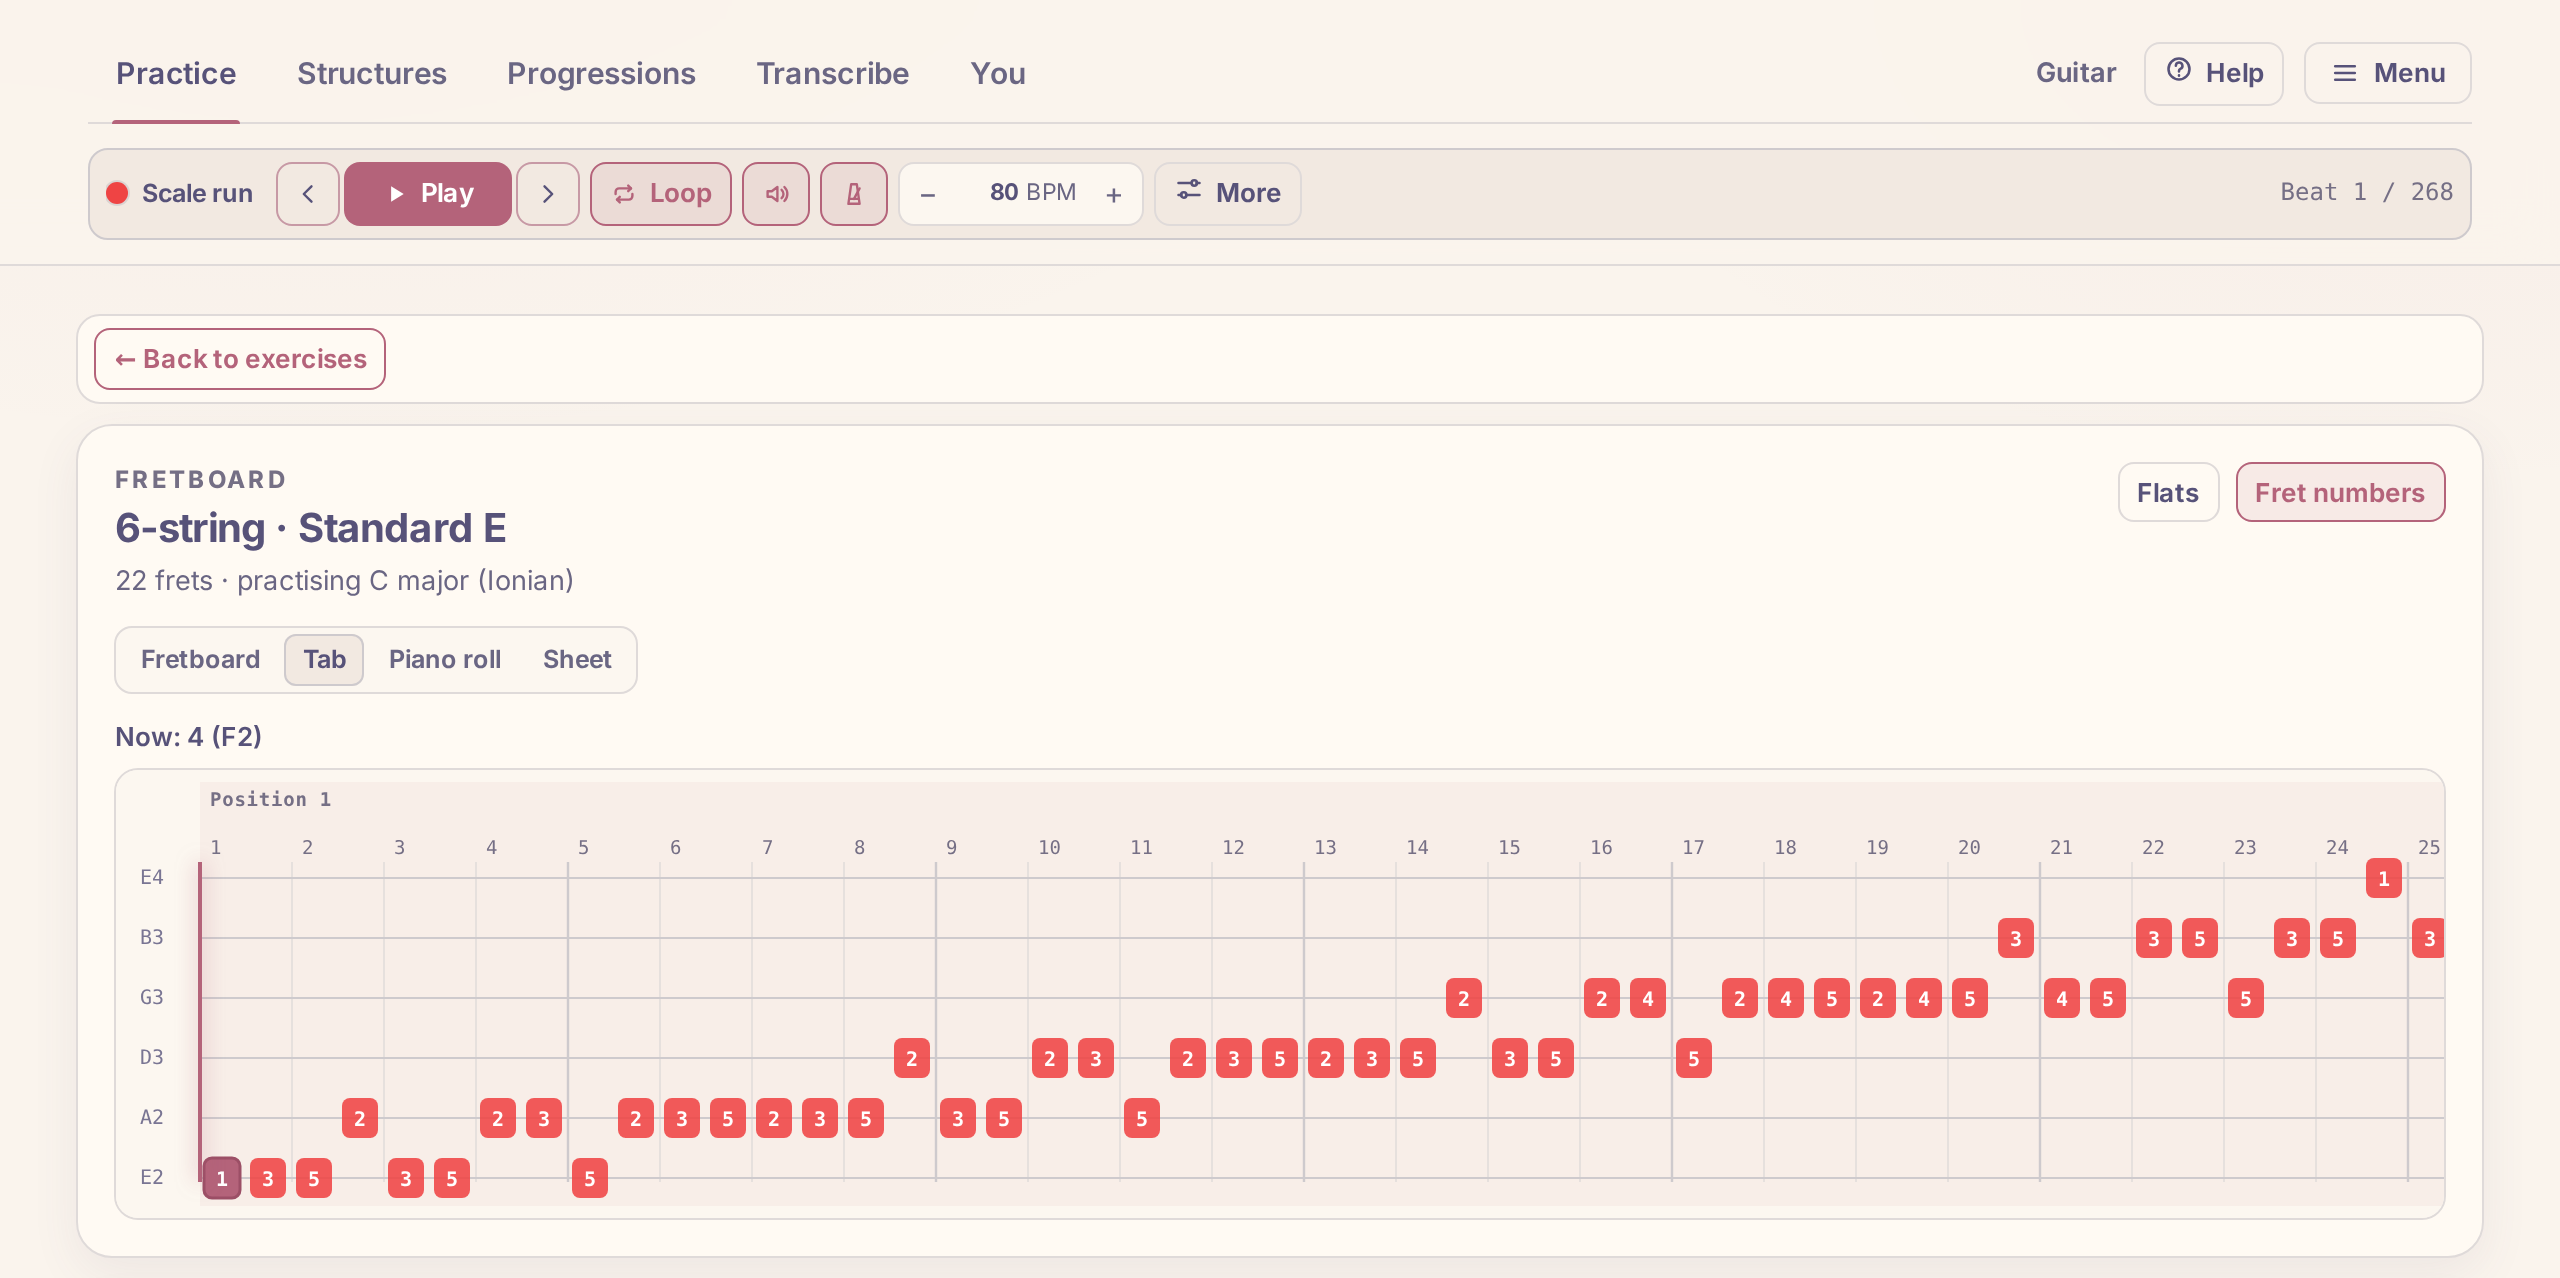Click the 6-string Standard E heading
The height and width of the screenshot is (1278, 2560).
coord(311,528)
